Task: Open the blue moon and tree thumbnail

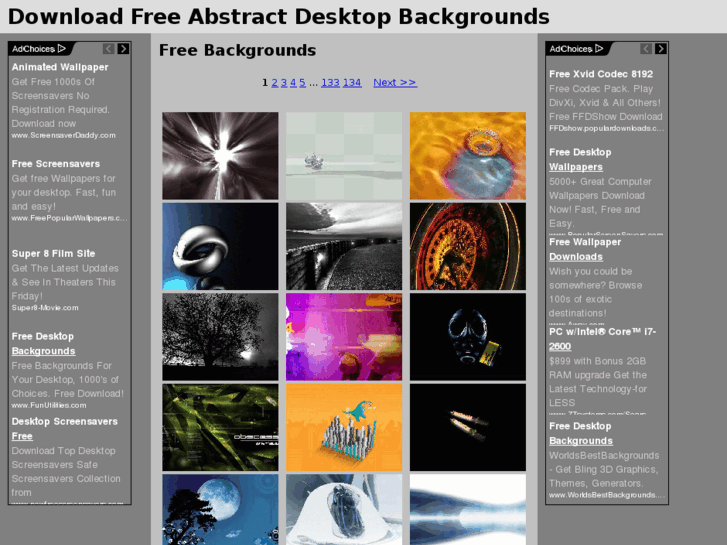Action: click(220, 509)
